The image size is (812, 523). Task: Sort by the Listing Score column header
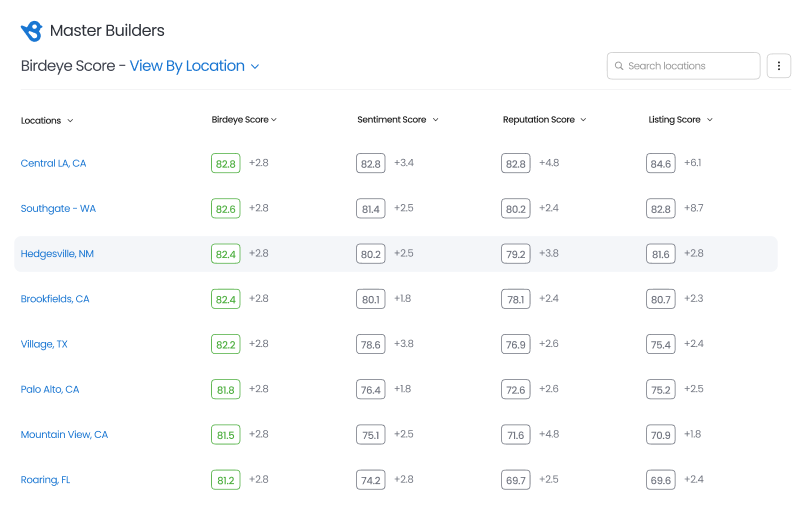[x=680, y=120]
